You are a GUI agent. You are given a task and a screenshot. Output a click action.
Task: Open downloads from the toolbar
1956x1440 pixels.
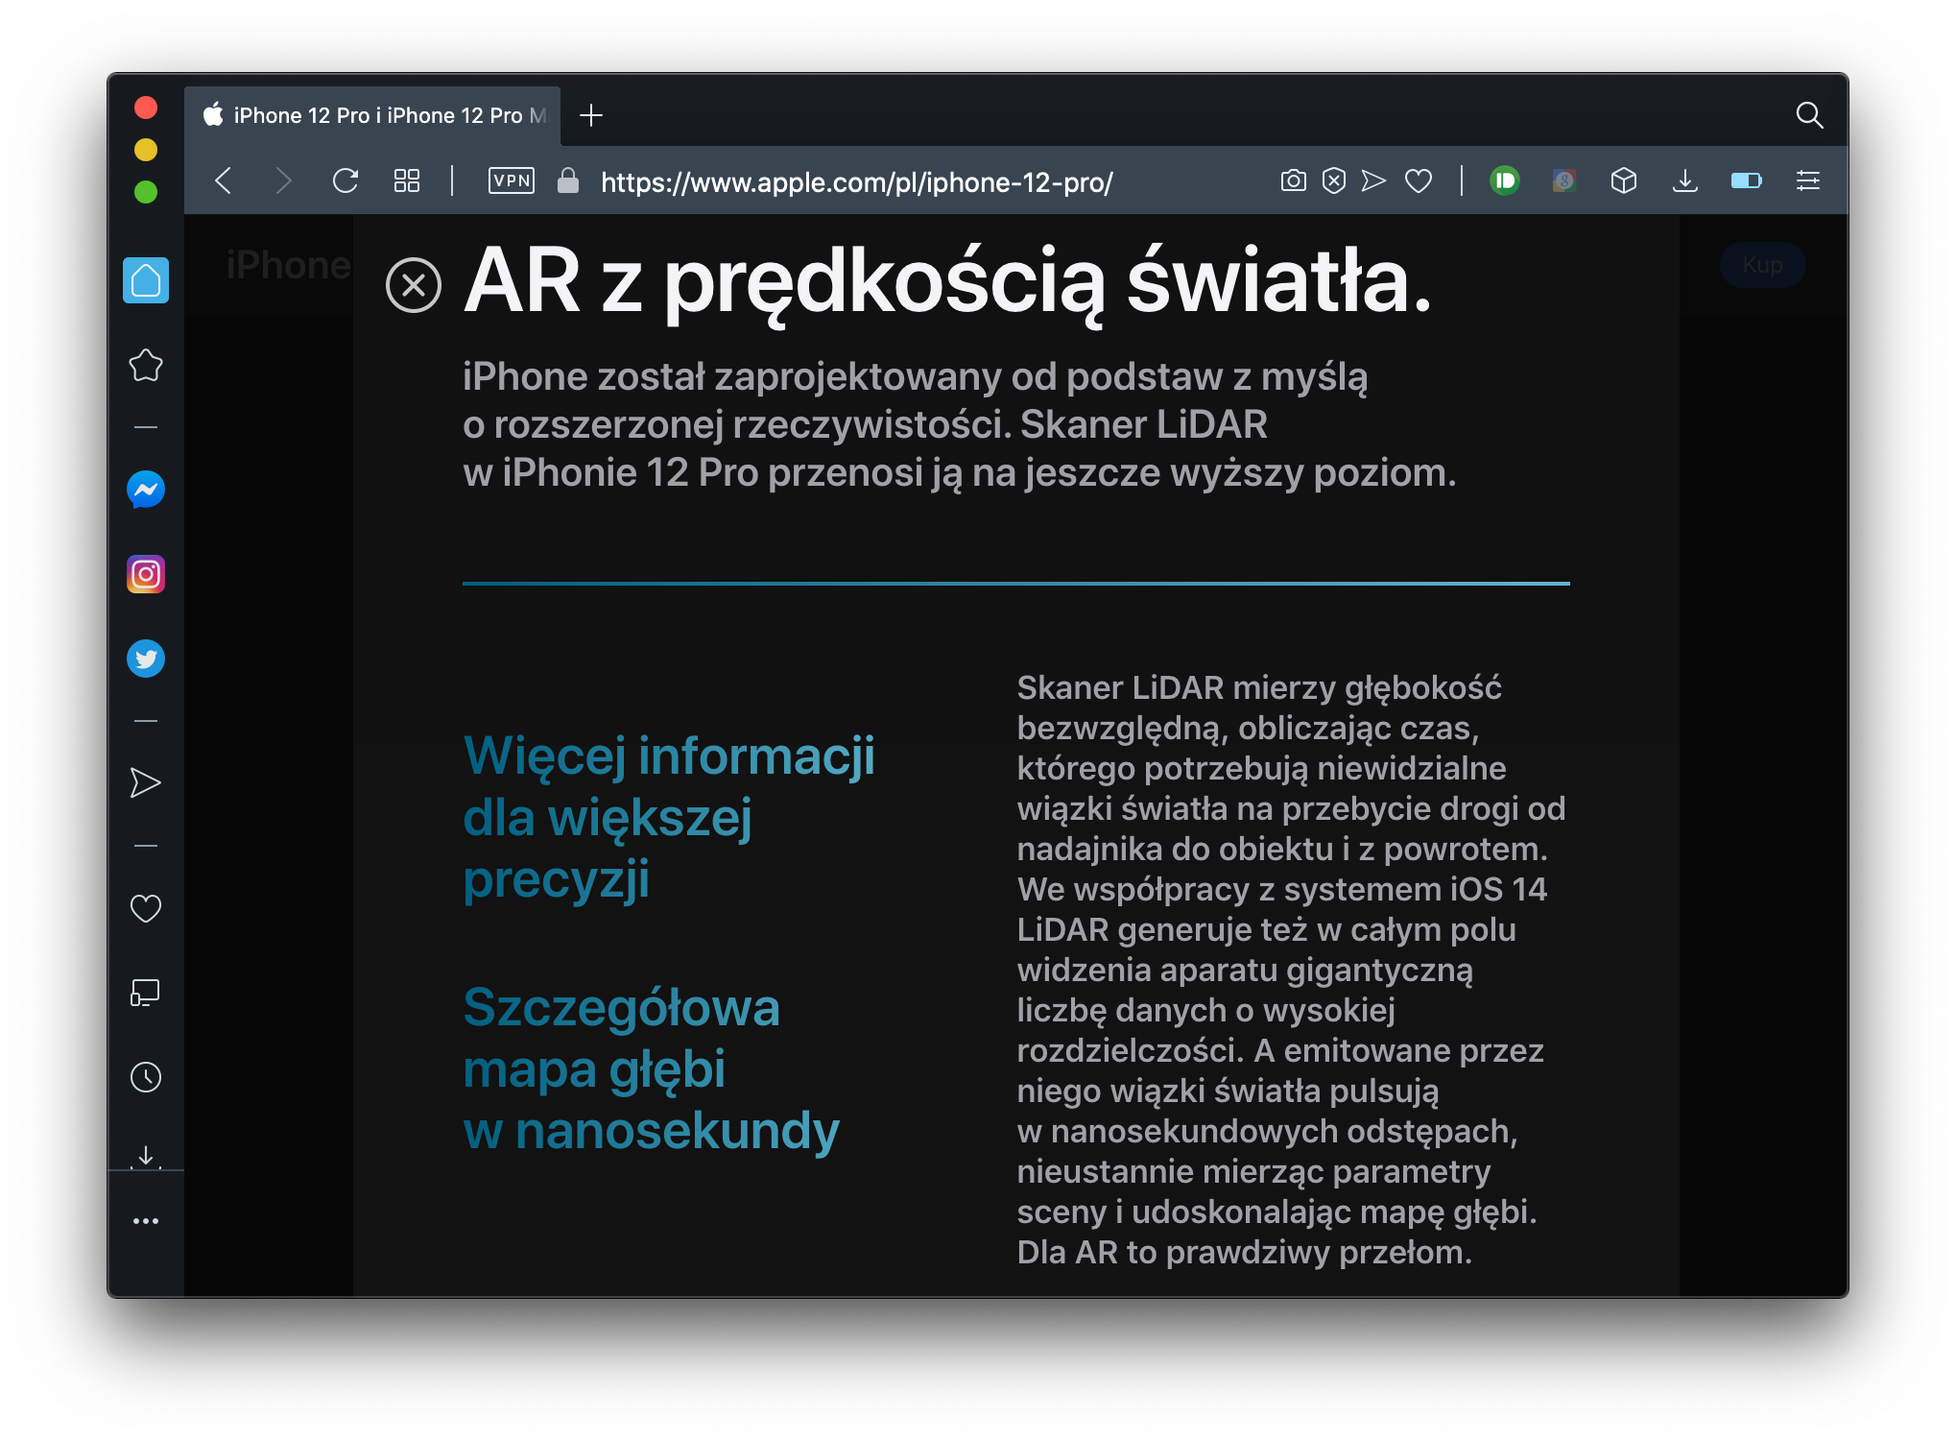tap(1685, 181)
